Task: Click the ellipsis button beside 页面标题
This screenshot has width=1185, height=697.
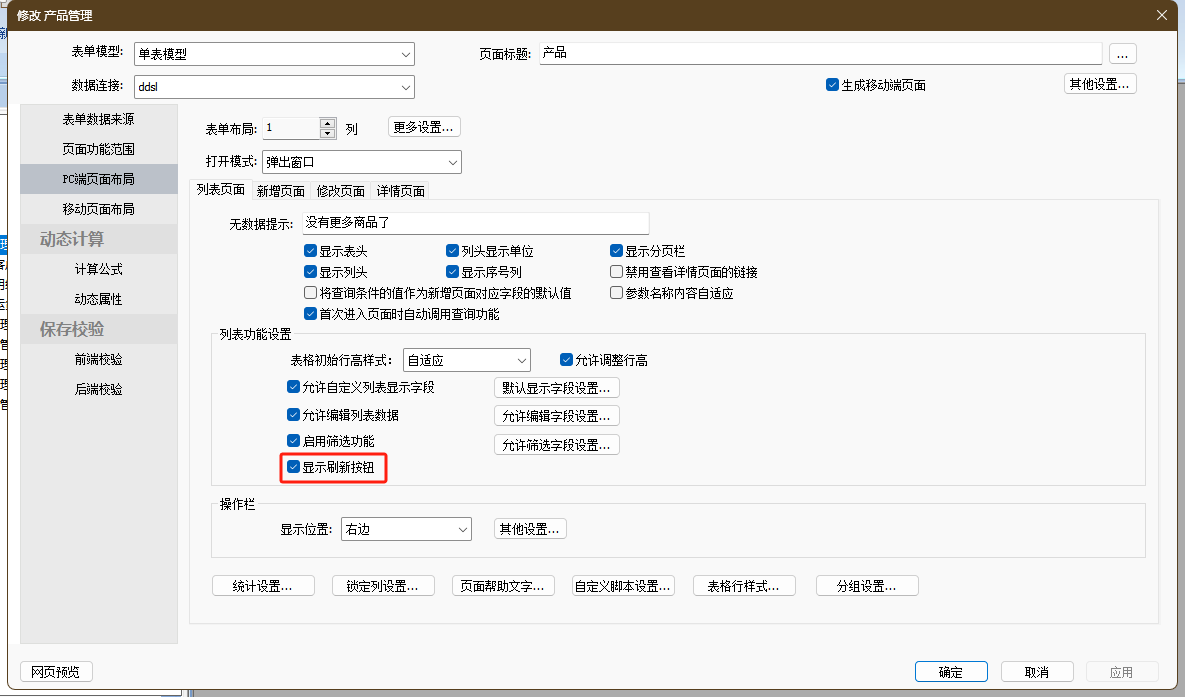Action: (x=1123, y=53)
